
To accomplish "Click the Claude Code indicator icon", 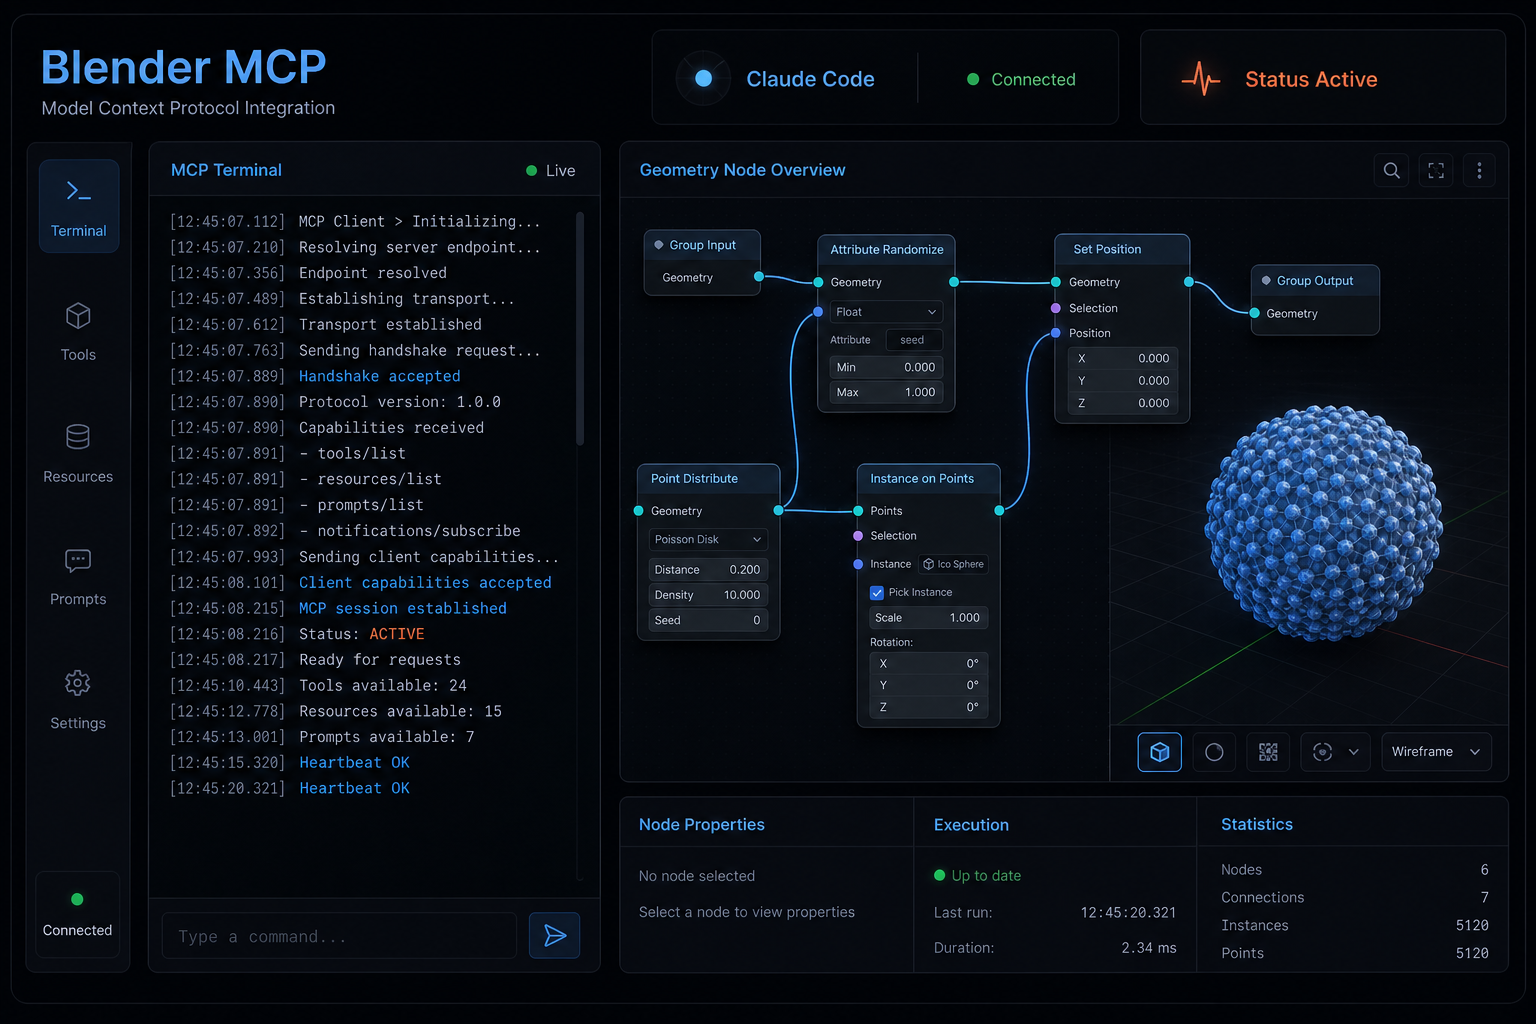I will click(x=703, y=78).
